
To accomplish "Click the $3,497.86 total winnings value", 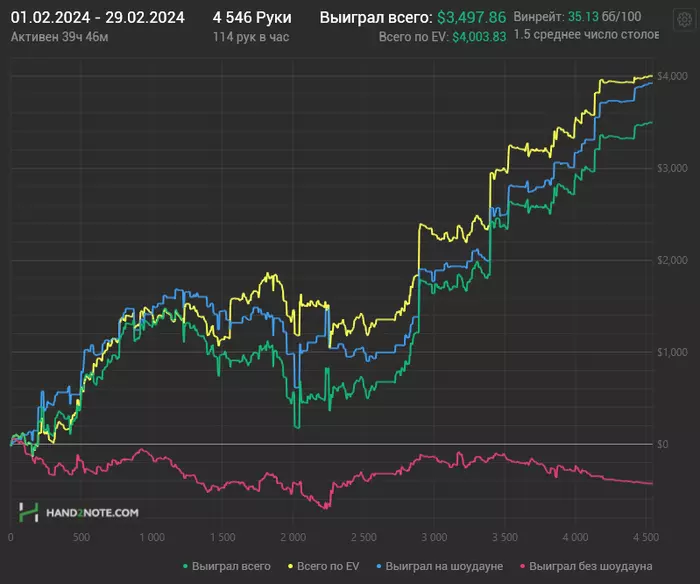I will (x=471, y=18).
